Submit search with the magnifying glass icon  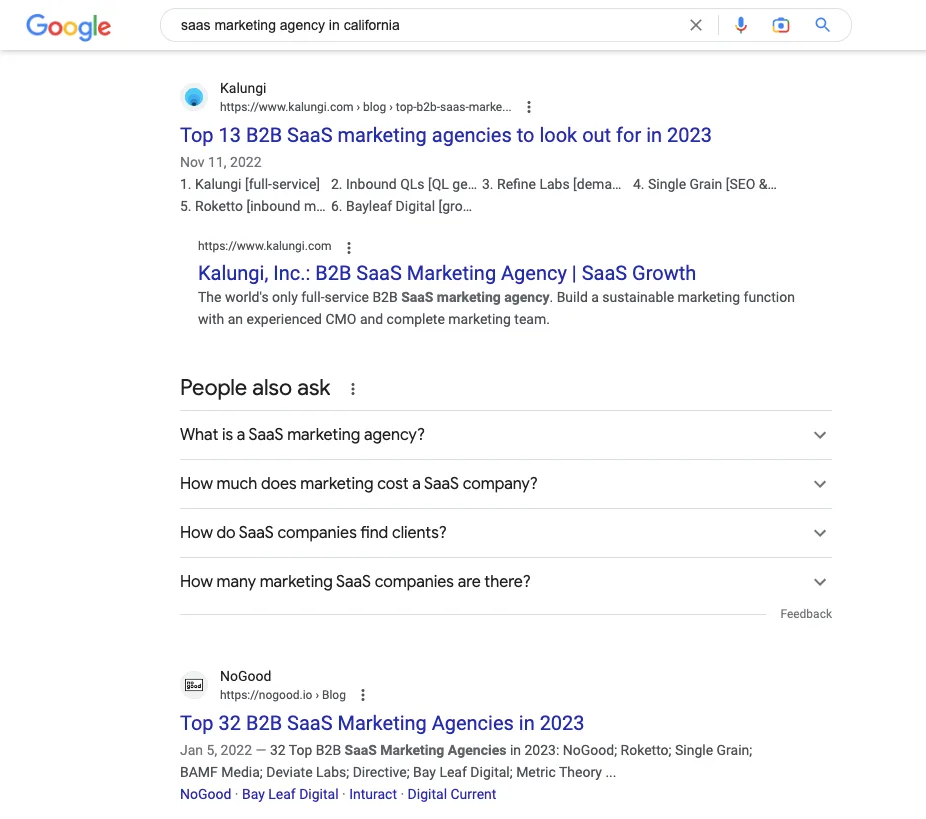pyautogui.click(x=822, y=25)
